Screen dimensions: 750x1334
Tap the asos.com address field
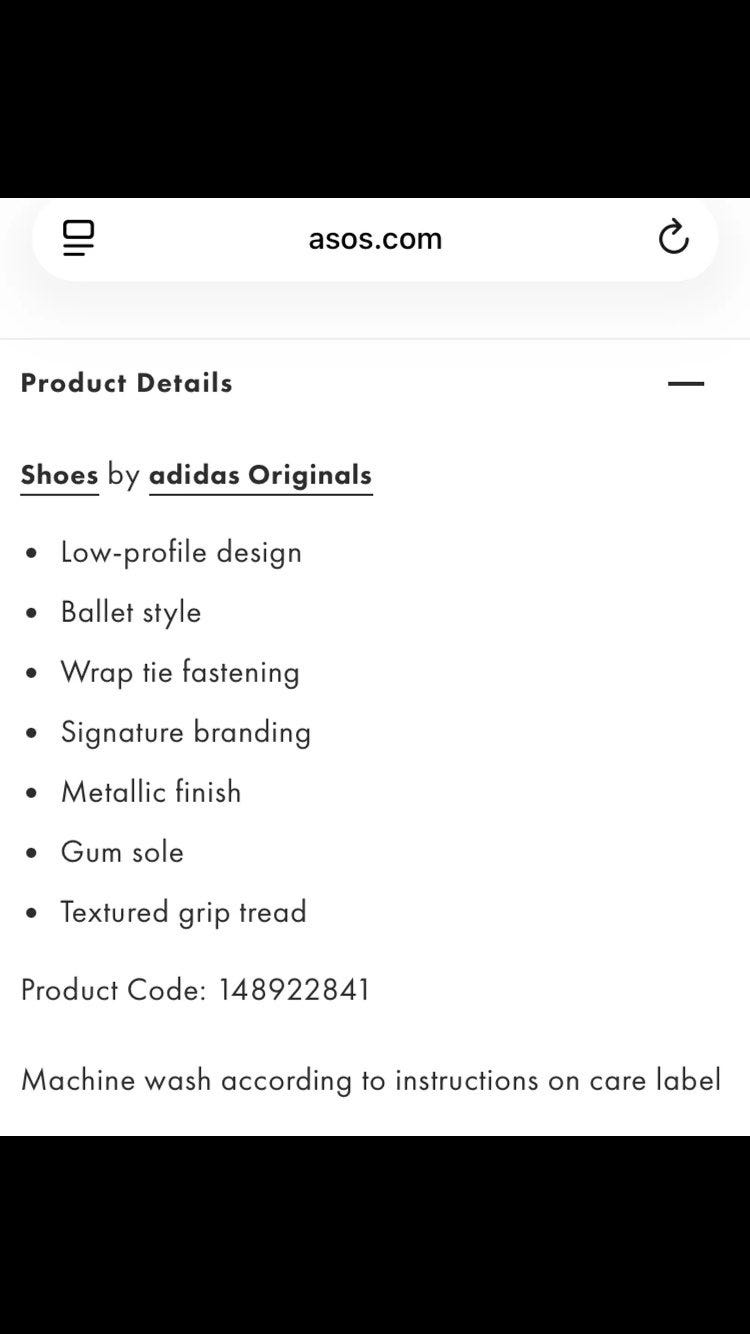375,238
